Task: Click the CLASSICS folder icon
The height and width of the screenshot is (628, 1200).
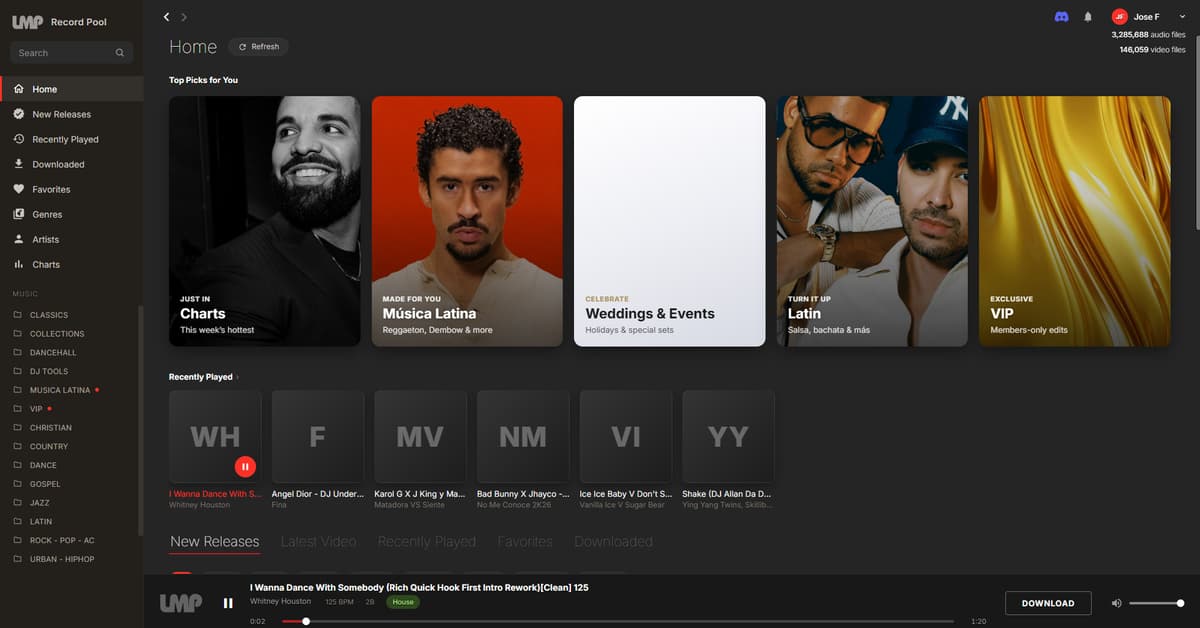Action: tap(17, 315)
